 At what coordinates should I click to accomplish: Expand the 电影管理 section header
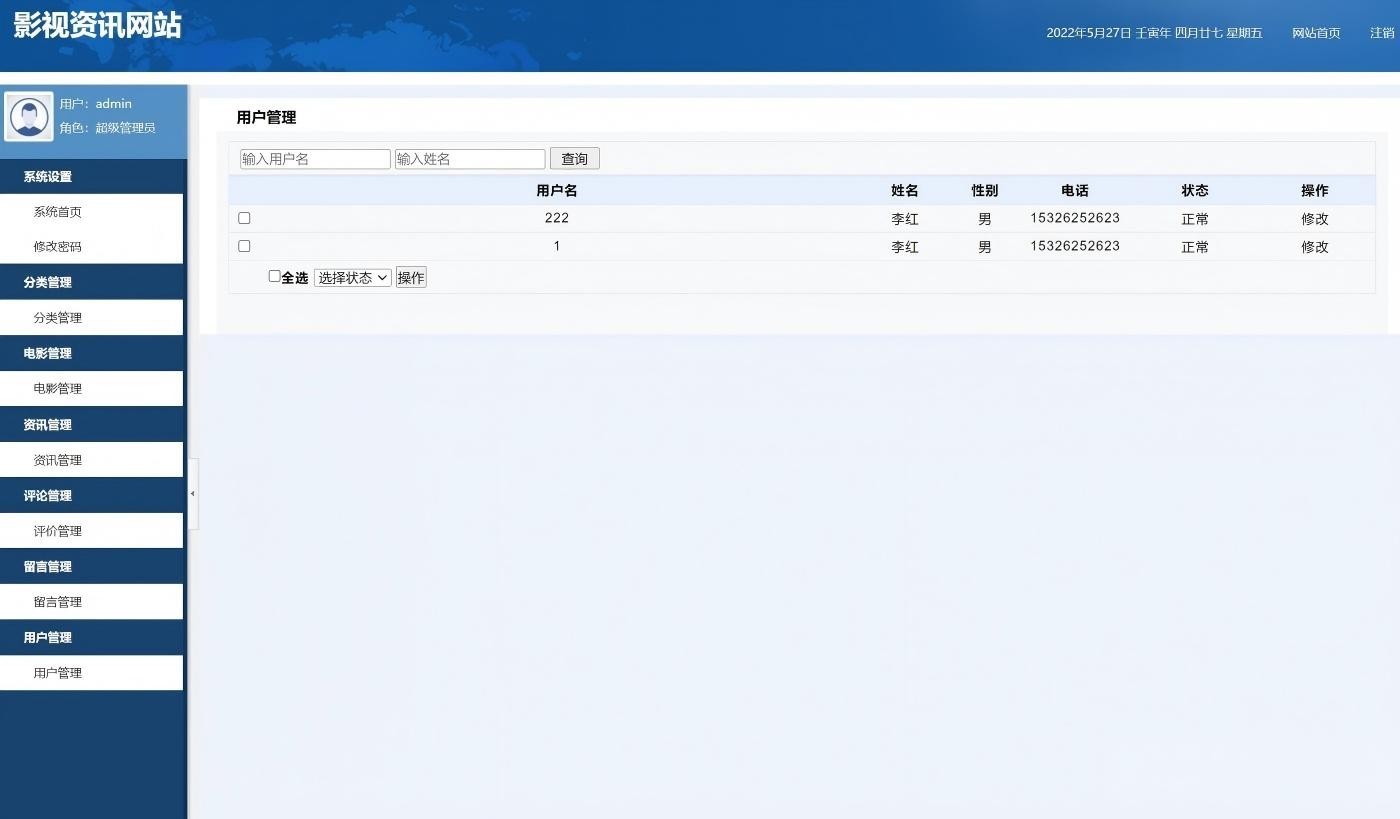point(92,353)
